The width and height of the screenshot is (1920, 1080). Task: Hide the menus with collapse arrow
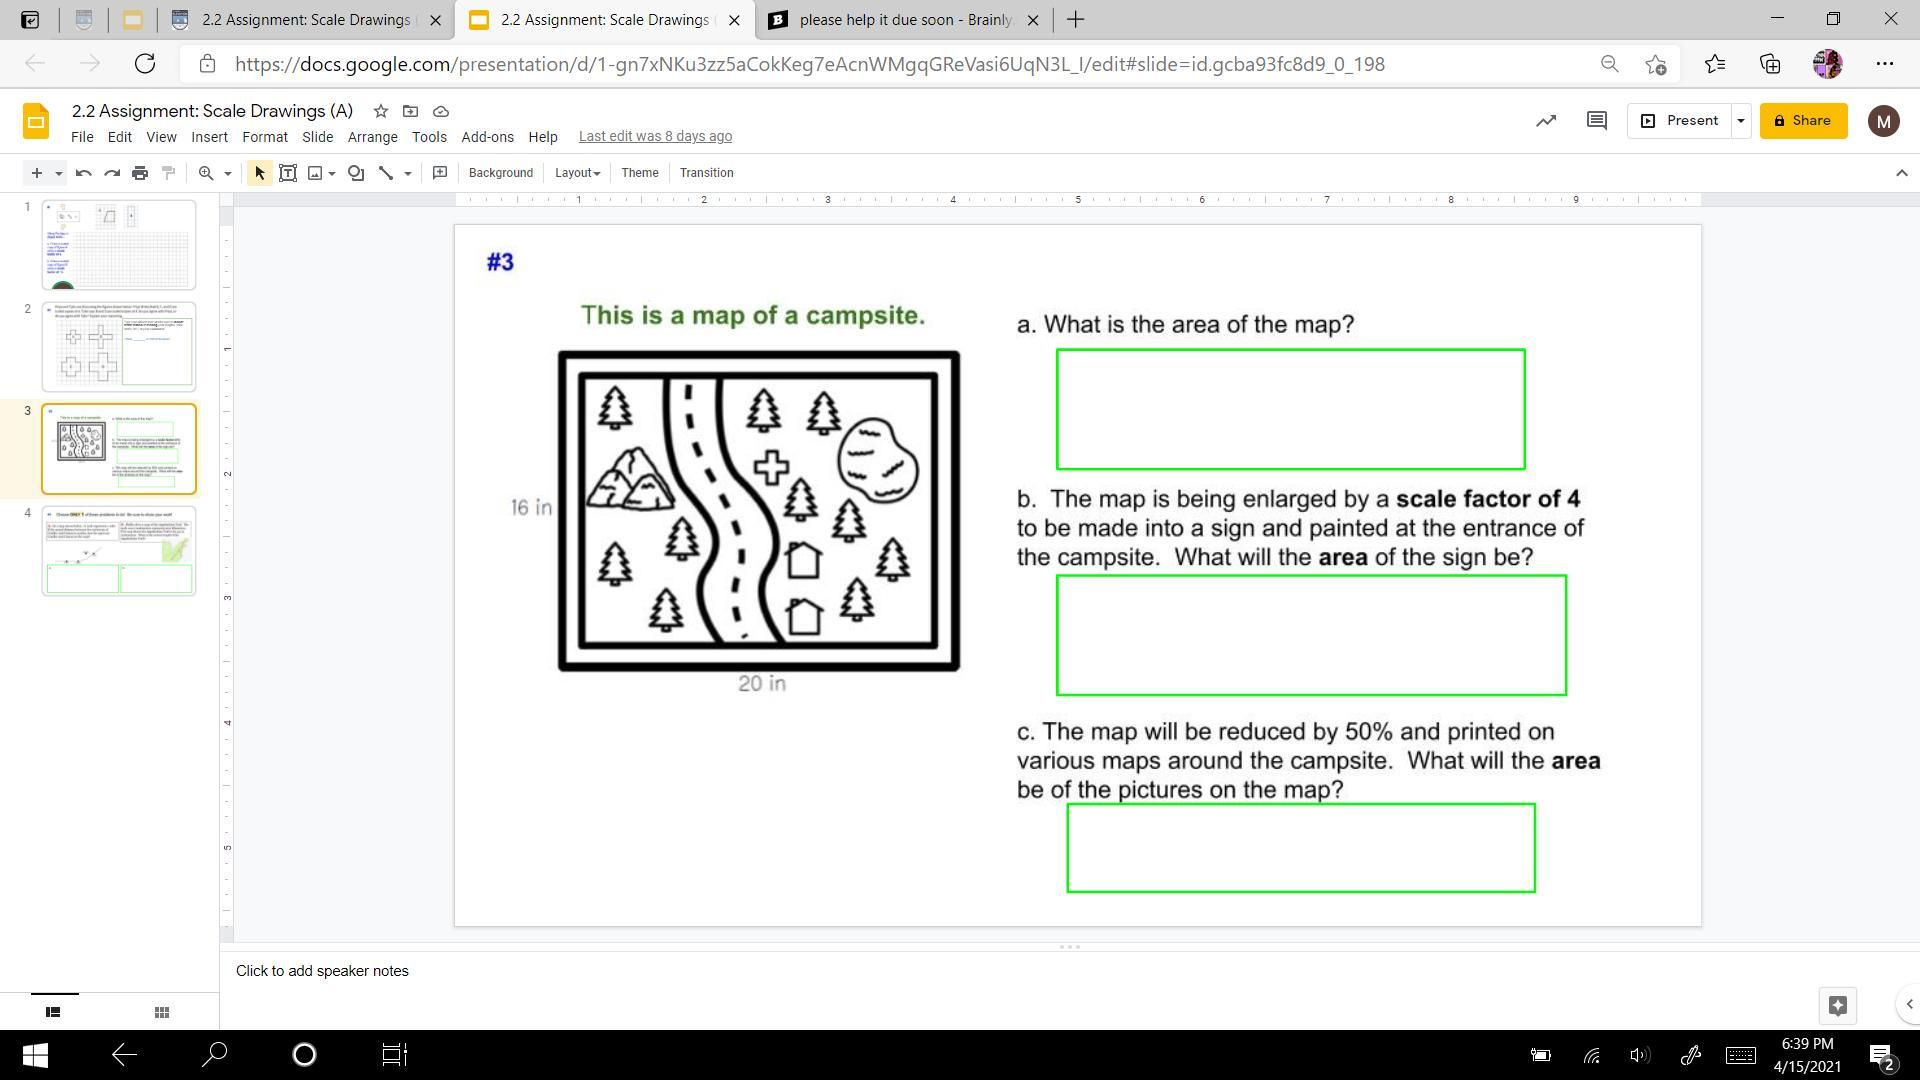pos(1901,173)
